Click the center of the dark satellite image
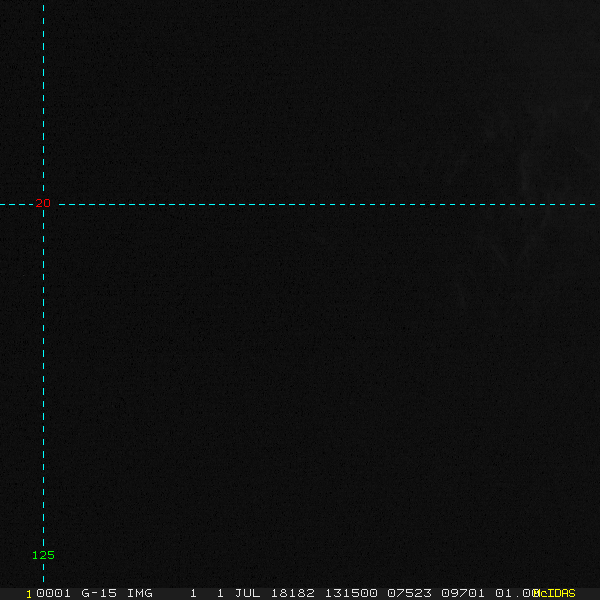 300,290
